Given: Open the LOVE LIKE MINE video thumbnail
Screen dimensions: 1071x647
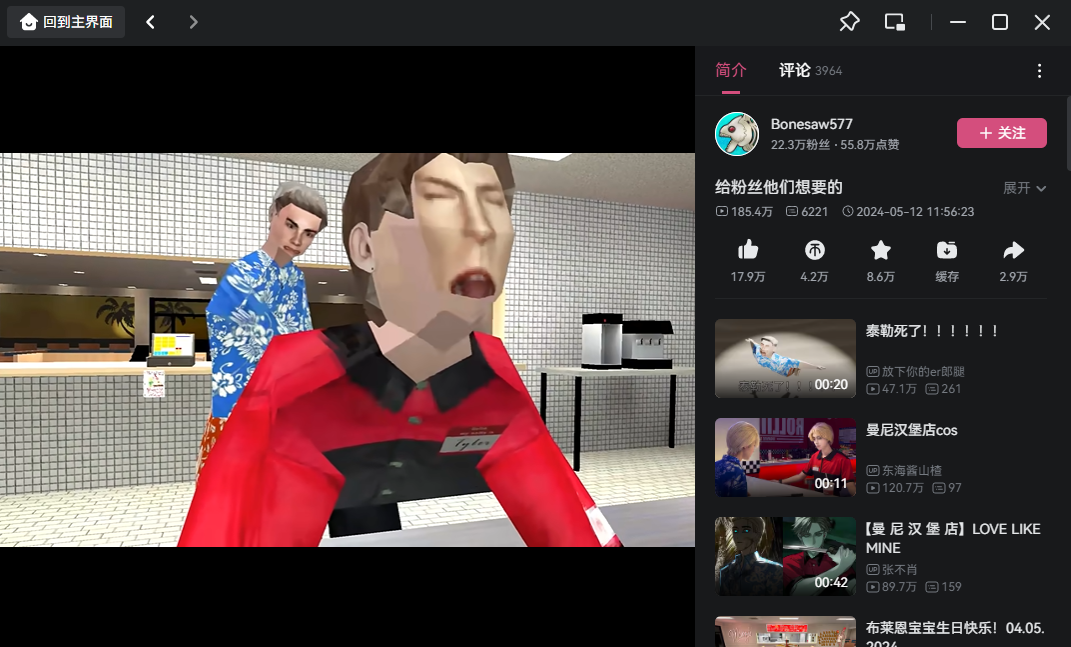Looking at the screenshot, I should click(x=785, y=557).
